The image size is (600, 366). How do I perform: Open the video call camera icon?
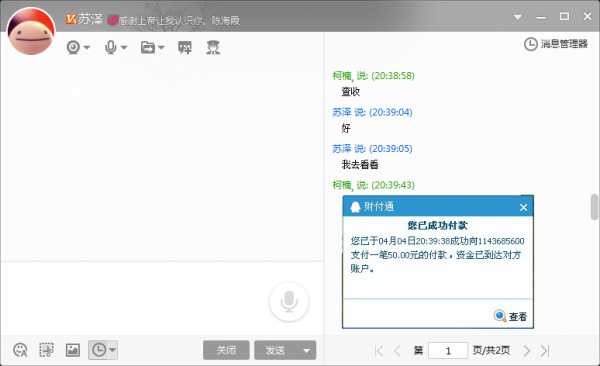73,48
